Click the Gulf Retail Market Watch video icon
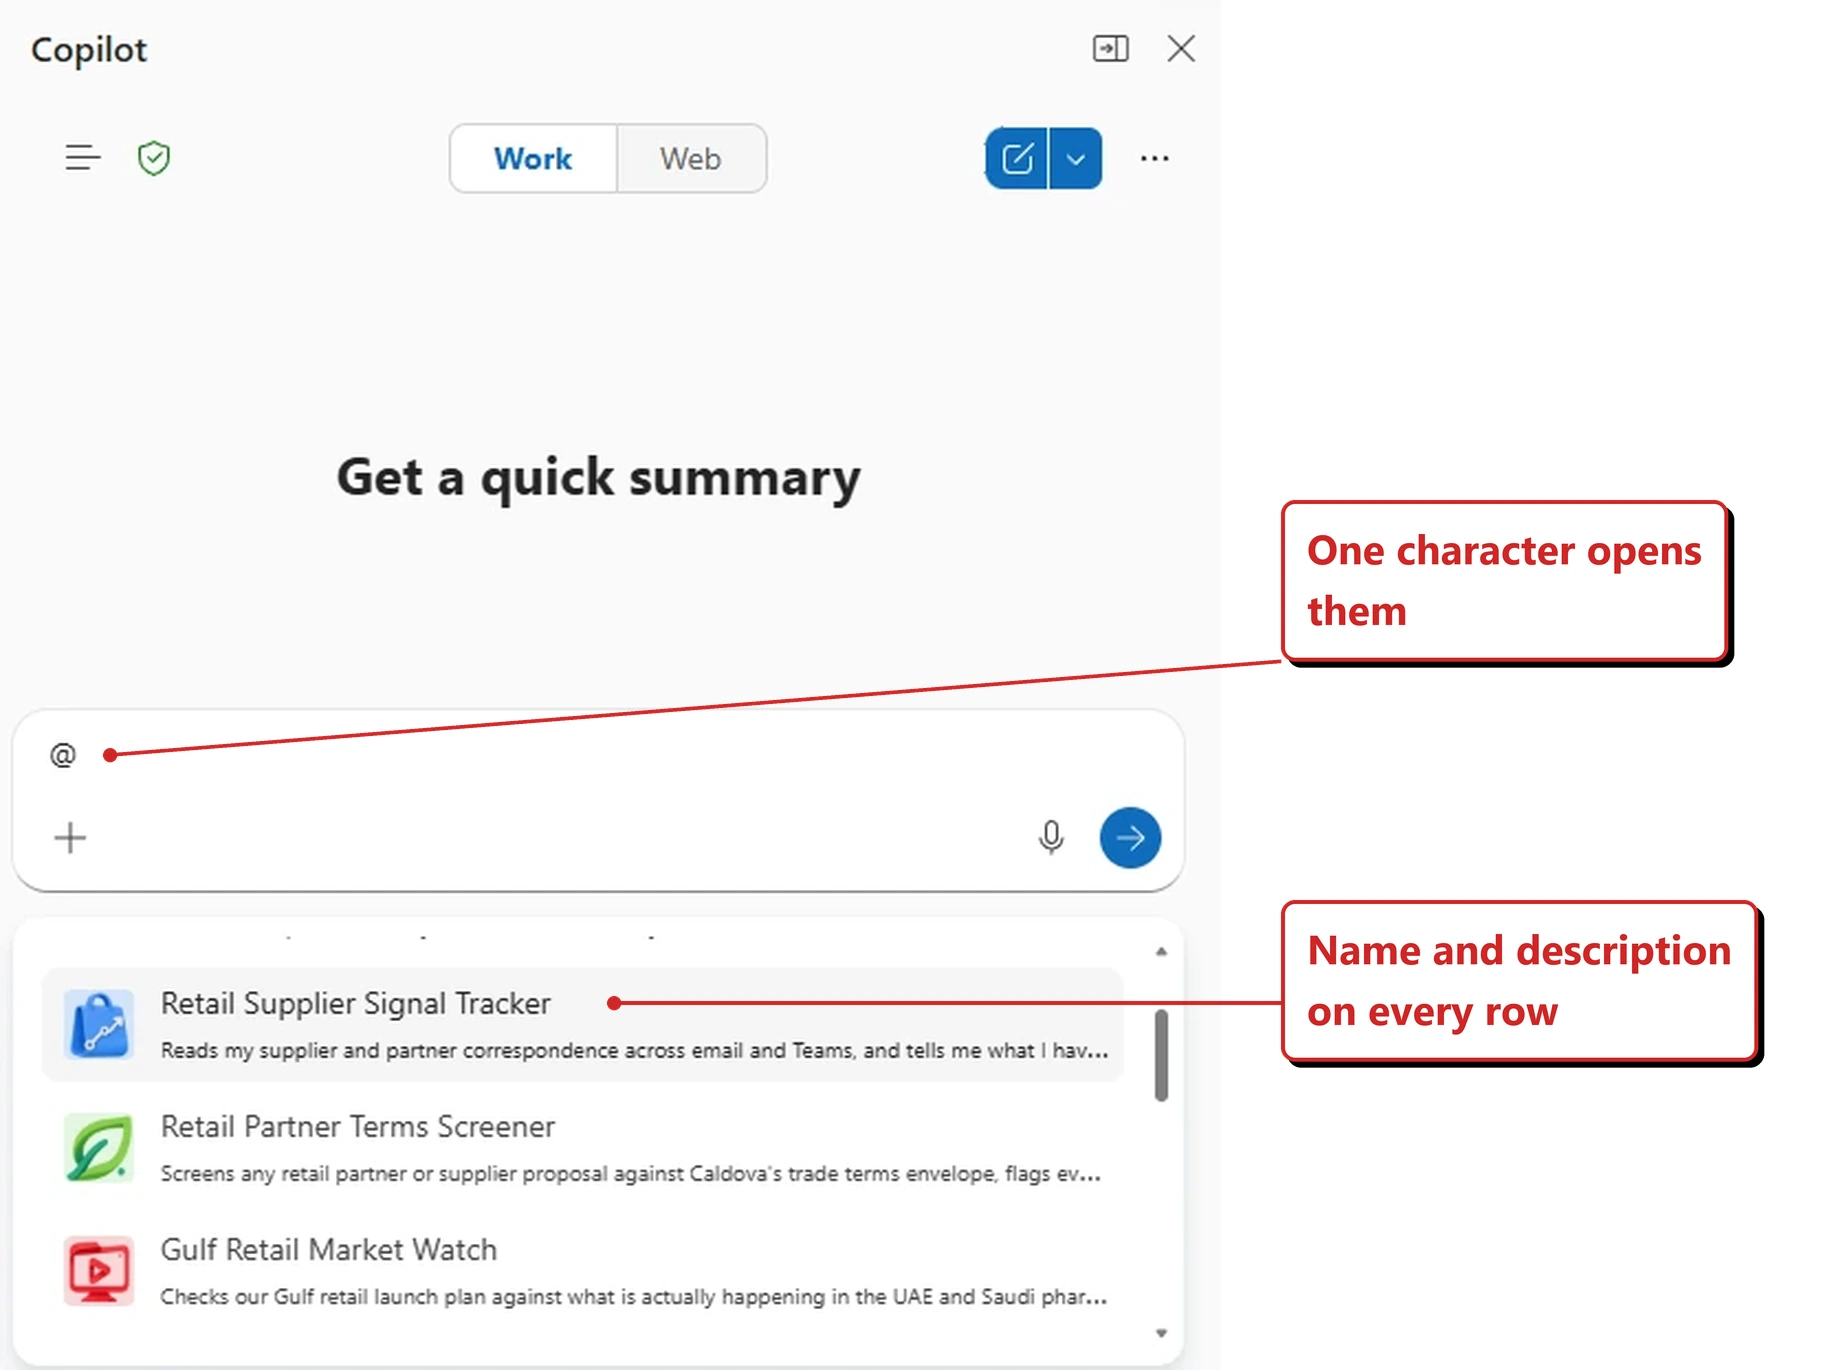Screen dimensions: 1841x1370 [98, 1270]
